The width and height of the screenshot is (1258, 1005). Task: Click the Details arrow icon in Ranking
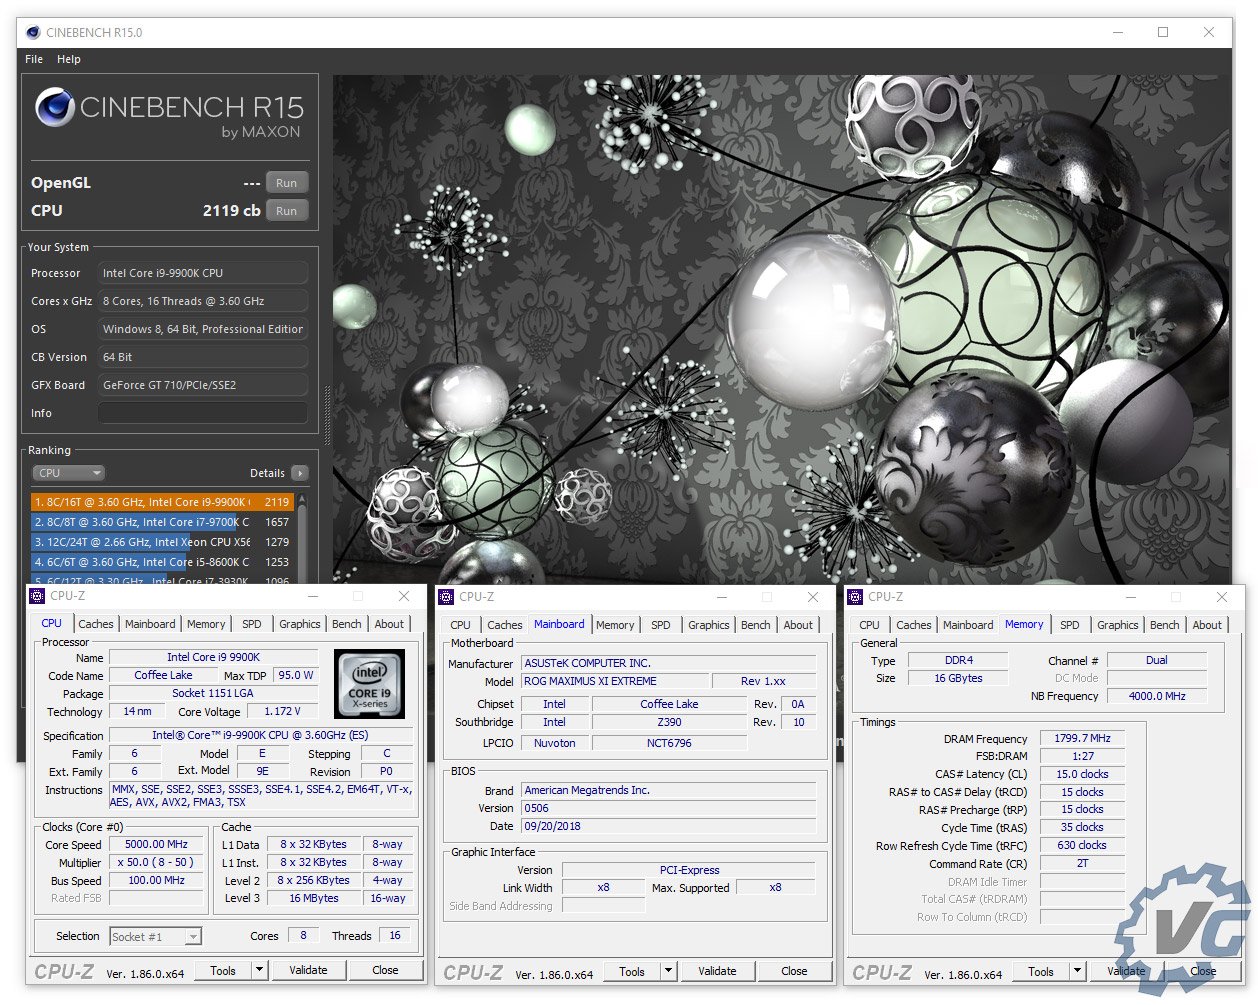tap(299, 473)
